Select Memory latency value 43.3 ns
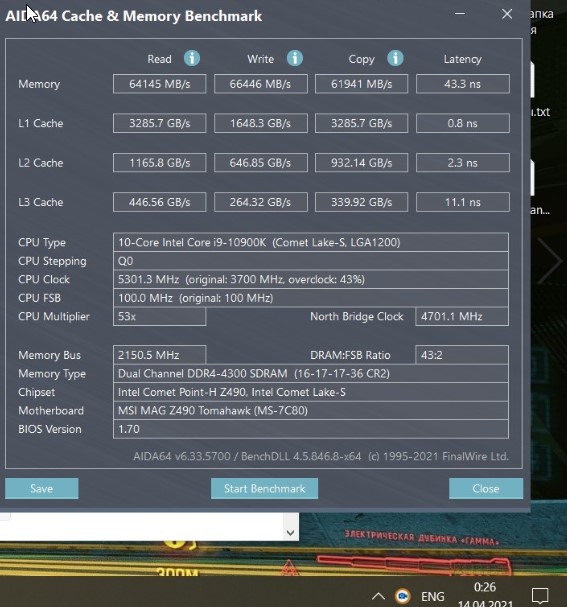The height and width of the screenshot is (607, 567). pyautogui.click(x=463, y=84)
